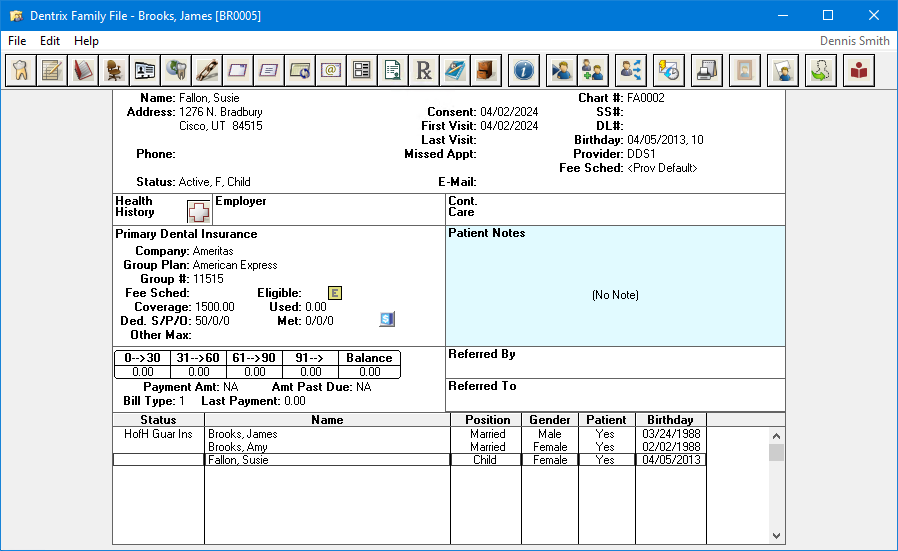Click the blue S icon near deductible

pyautogui.click(x=387, y=319)
